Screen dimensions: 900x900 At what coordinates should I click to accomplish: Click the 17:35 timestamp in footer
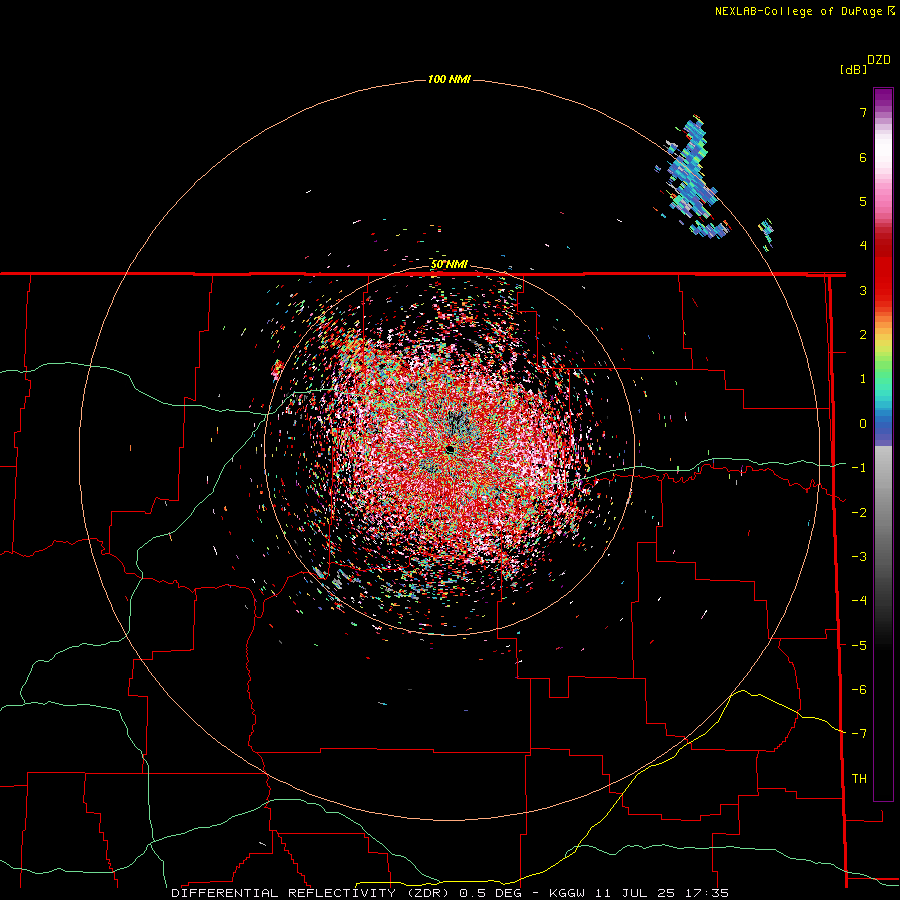(707, 893)
